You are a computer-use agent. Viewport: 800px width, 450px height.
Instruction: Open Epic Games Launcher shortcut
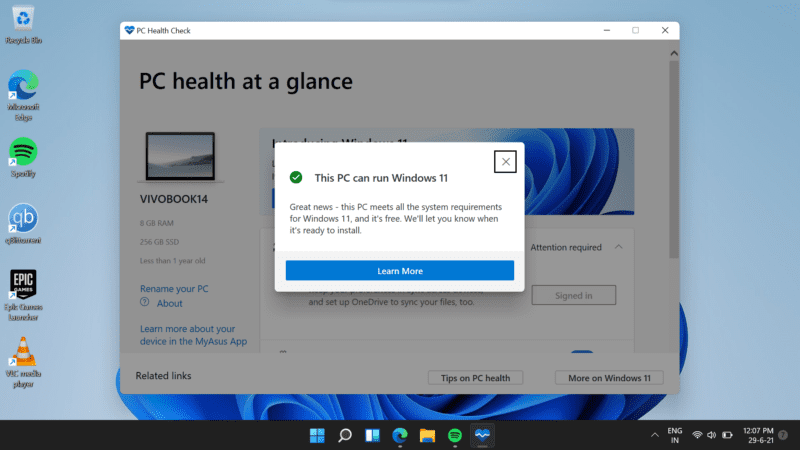point(23,295)
